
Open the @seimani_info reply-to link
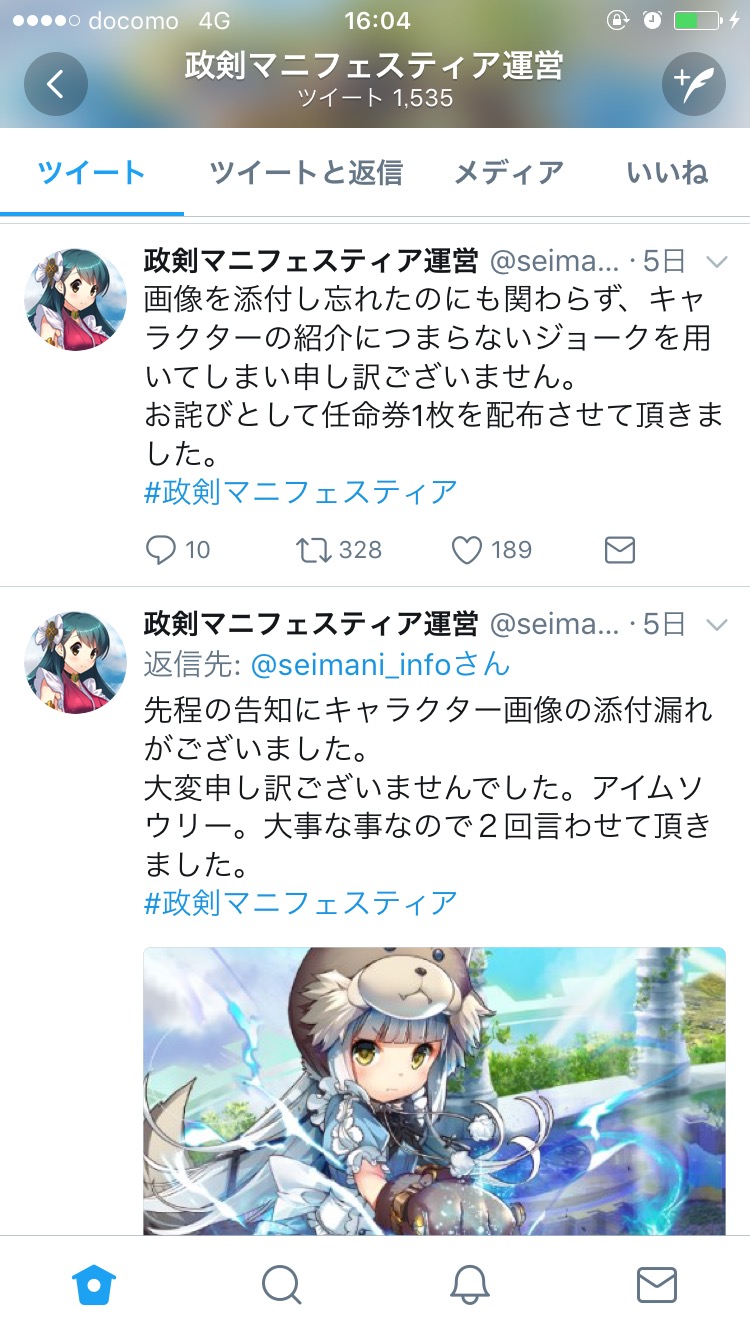pyautogui.click(x=380, y=663)
